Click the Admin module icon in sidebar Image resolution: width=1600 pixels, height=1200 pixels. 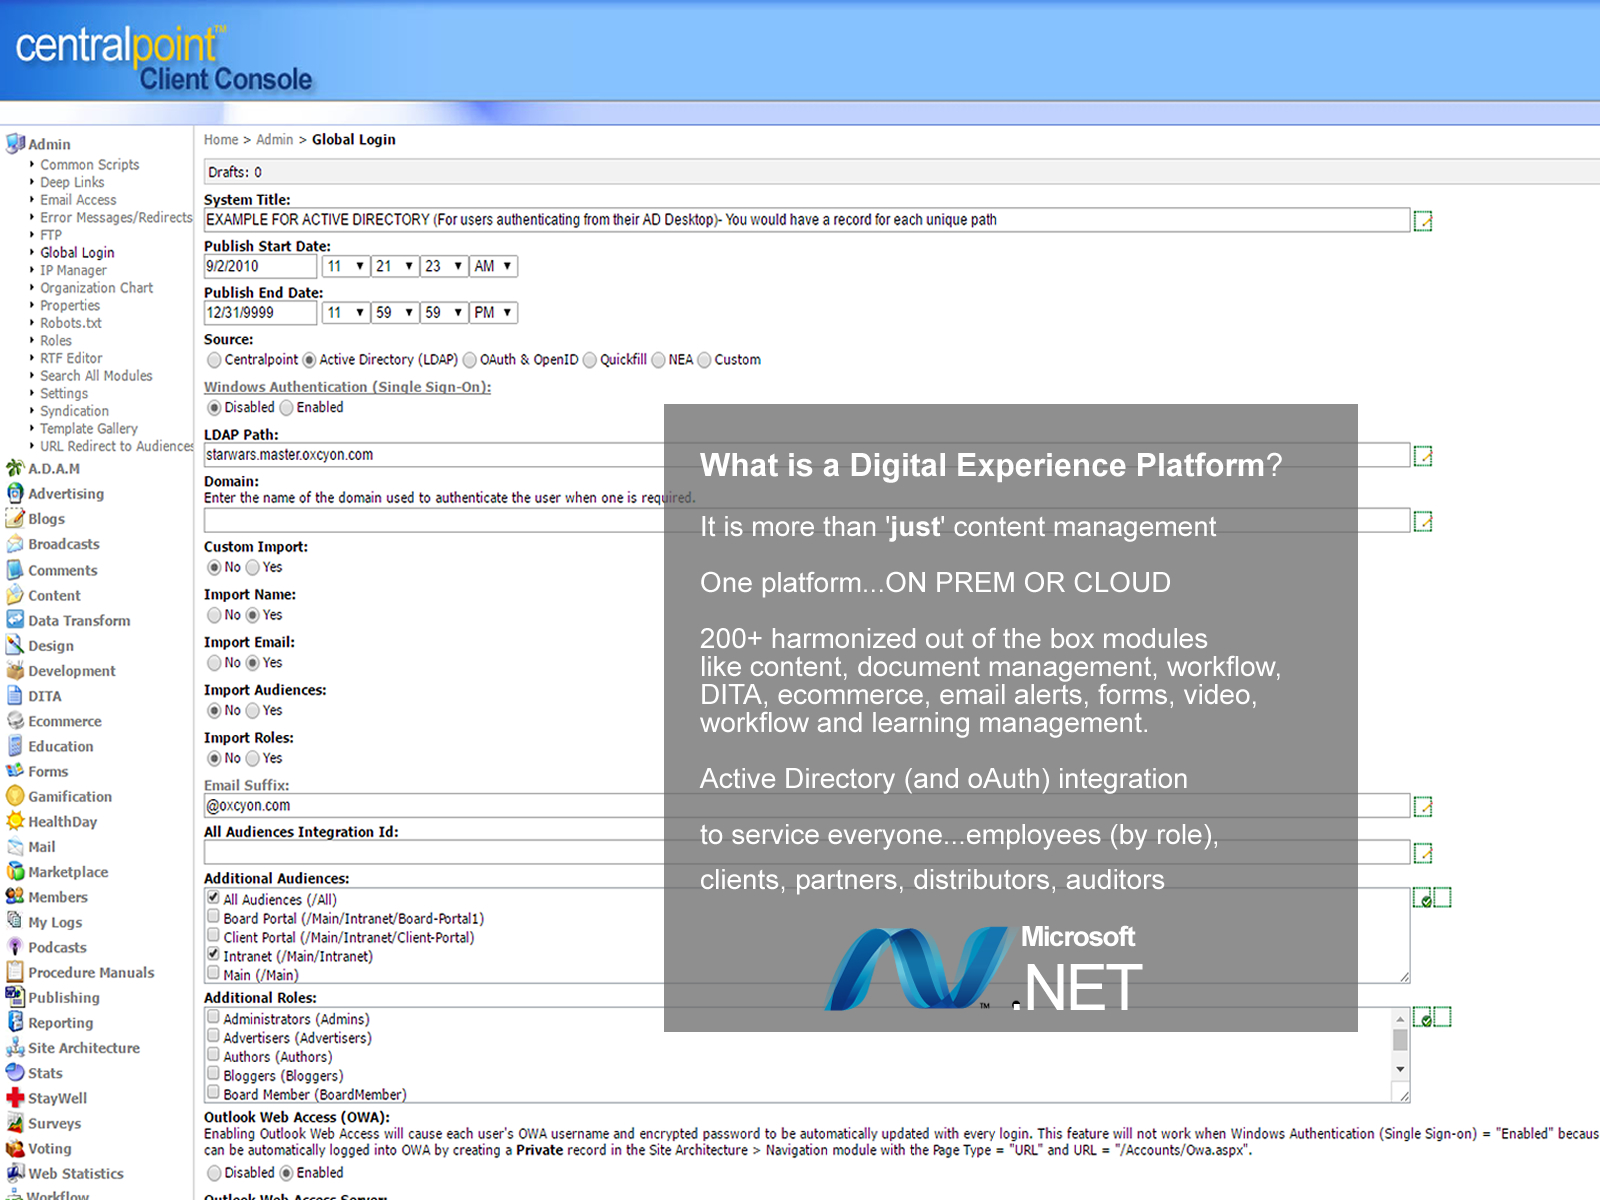pos(15,143)
